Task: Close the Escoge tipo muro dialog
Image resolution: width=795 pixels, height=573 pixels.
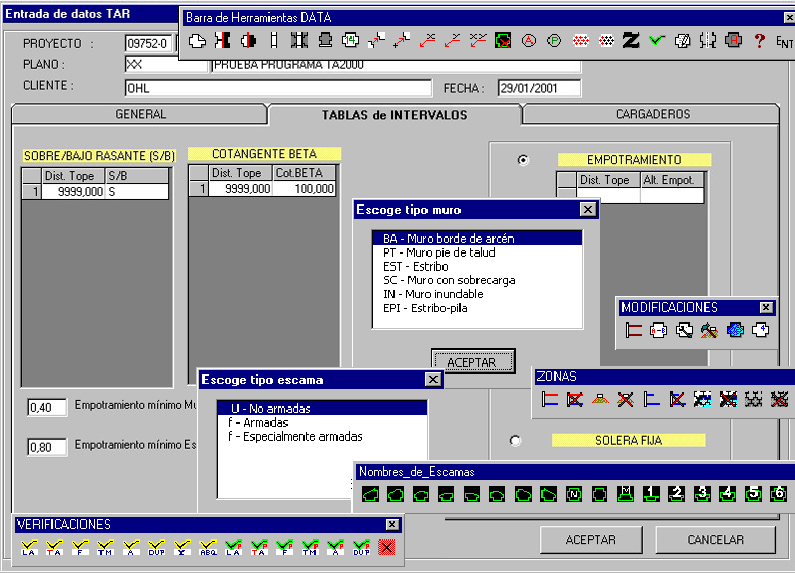Action: point(588,209)
